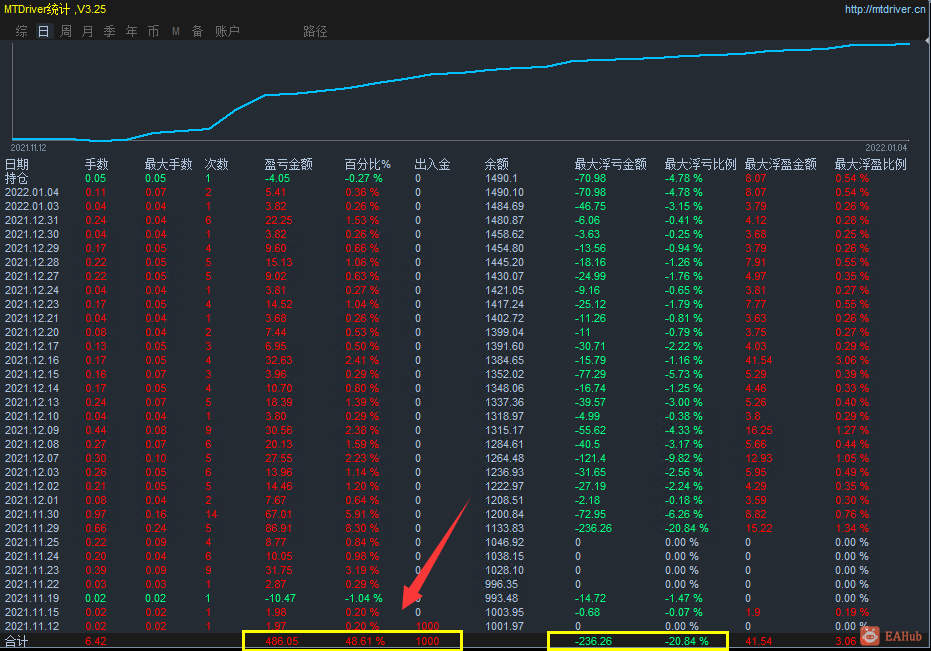Open the http://mtdriver.cn link
The height and width of the screenshot is (651, 931).
885,9
